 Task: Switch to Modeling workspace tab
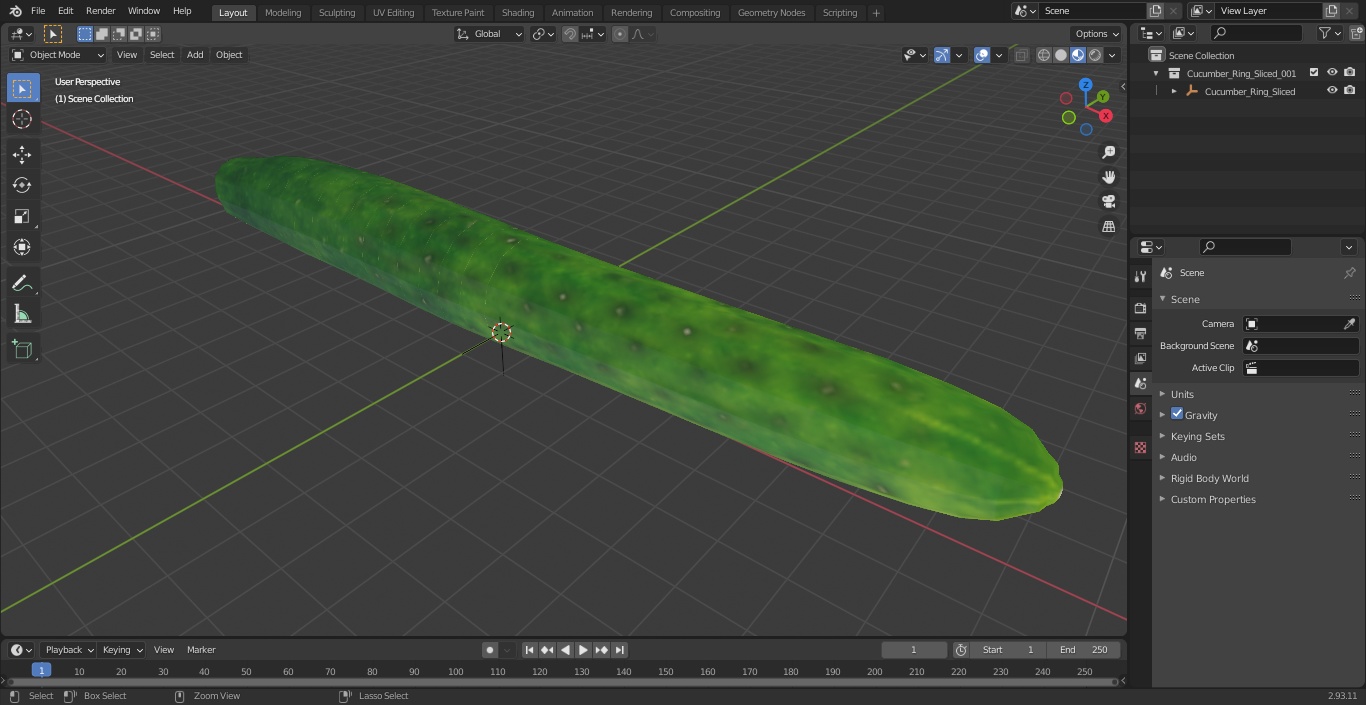283,13
